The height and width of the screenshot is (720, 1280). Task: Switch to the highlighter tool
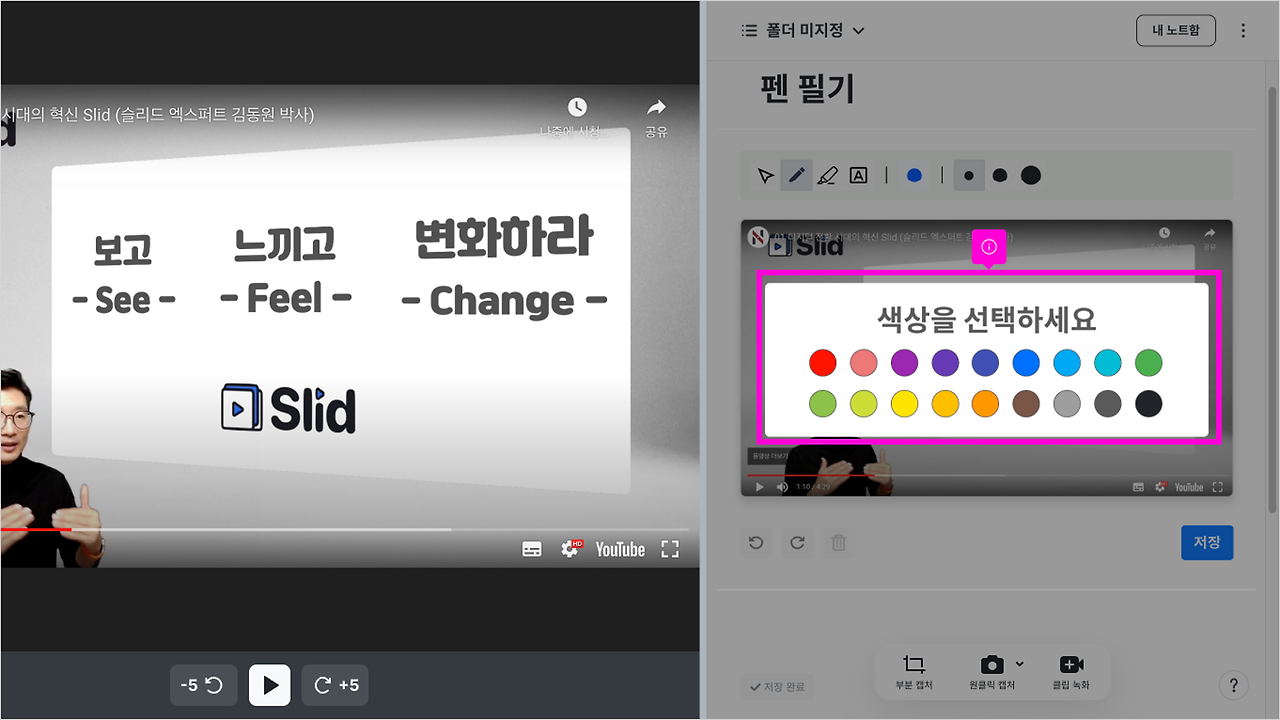(827, 175)
